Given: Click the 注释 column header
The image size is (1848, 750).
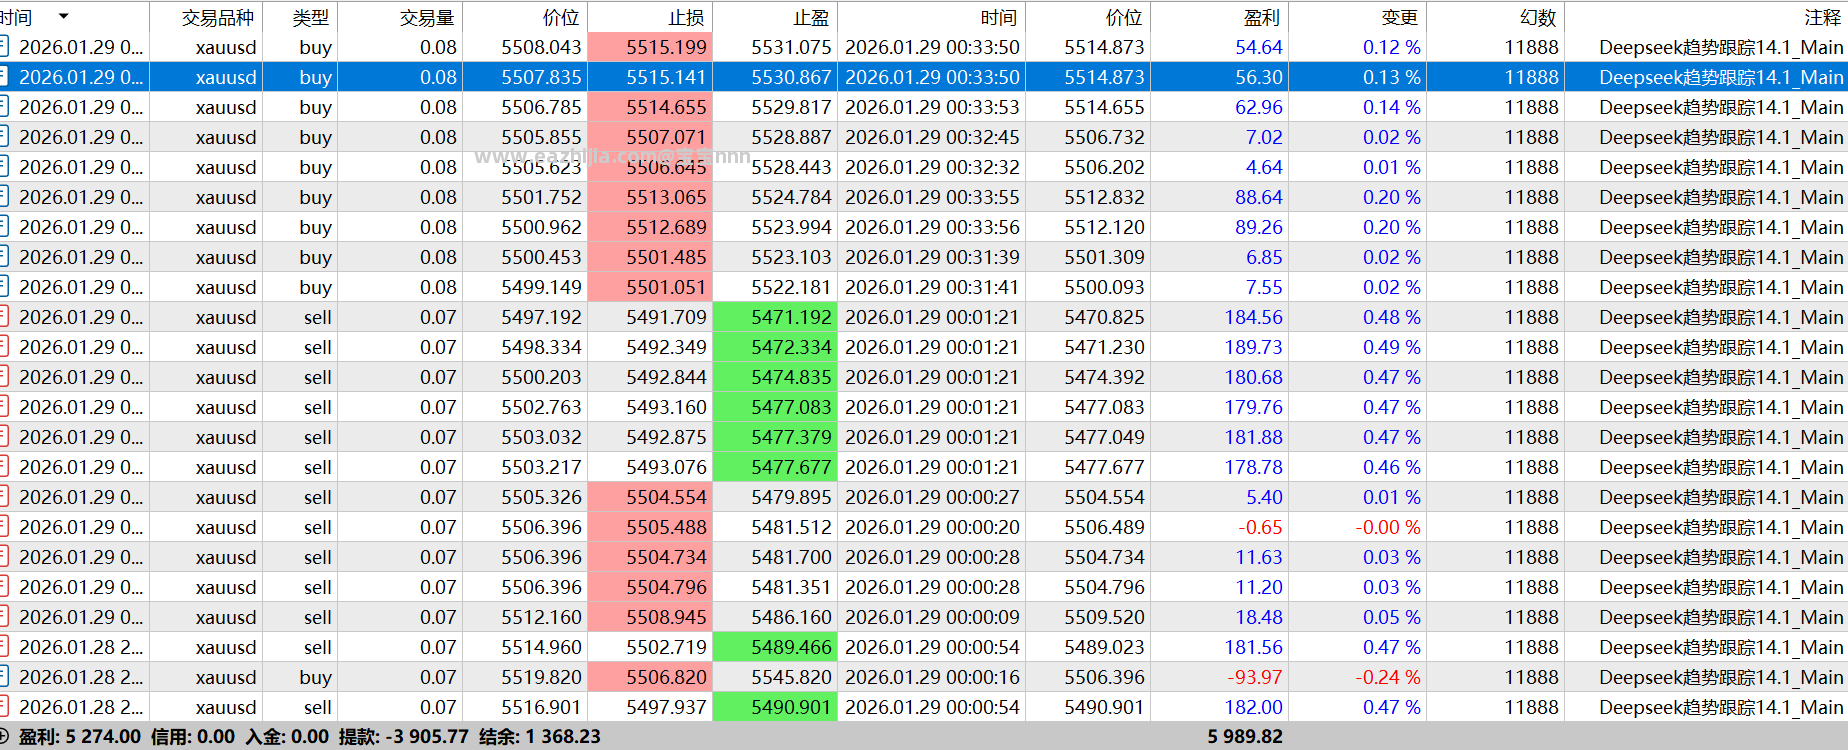Looking at the screenshot, I should tap(1823, 17).
